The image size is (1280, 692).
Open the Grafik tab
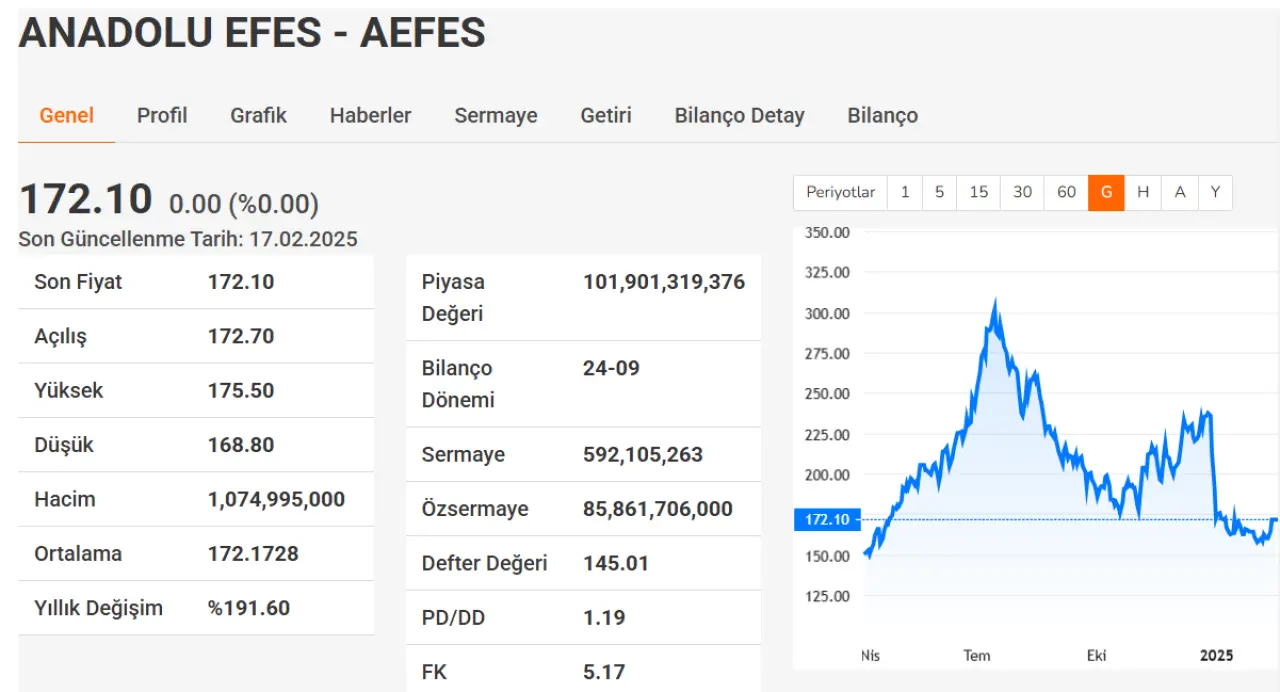tap(258, 115)
